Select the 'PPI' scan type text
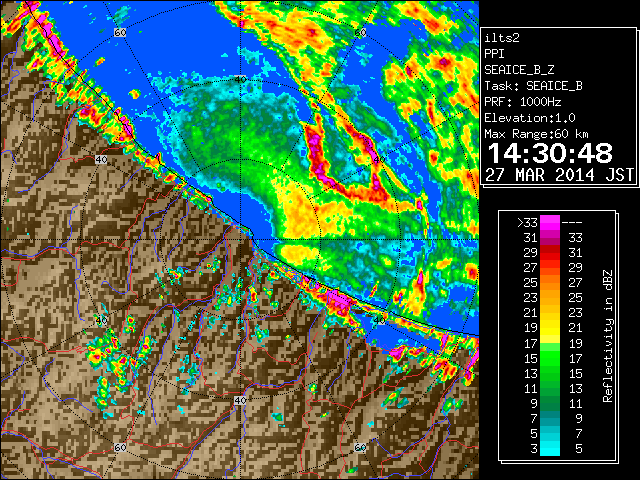 pos(494,54)
